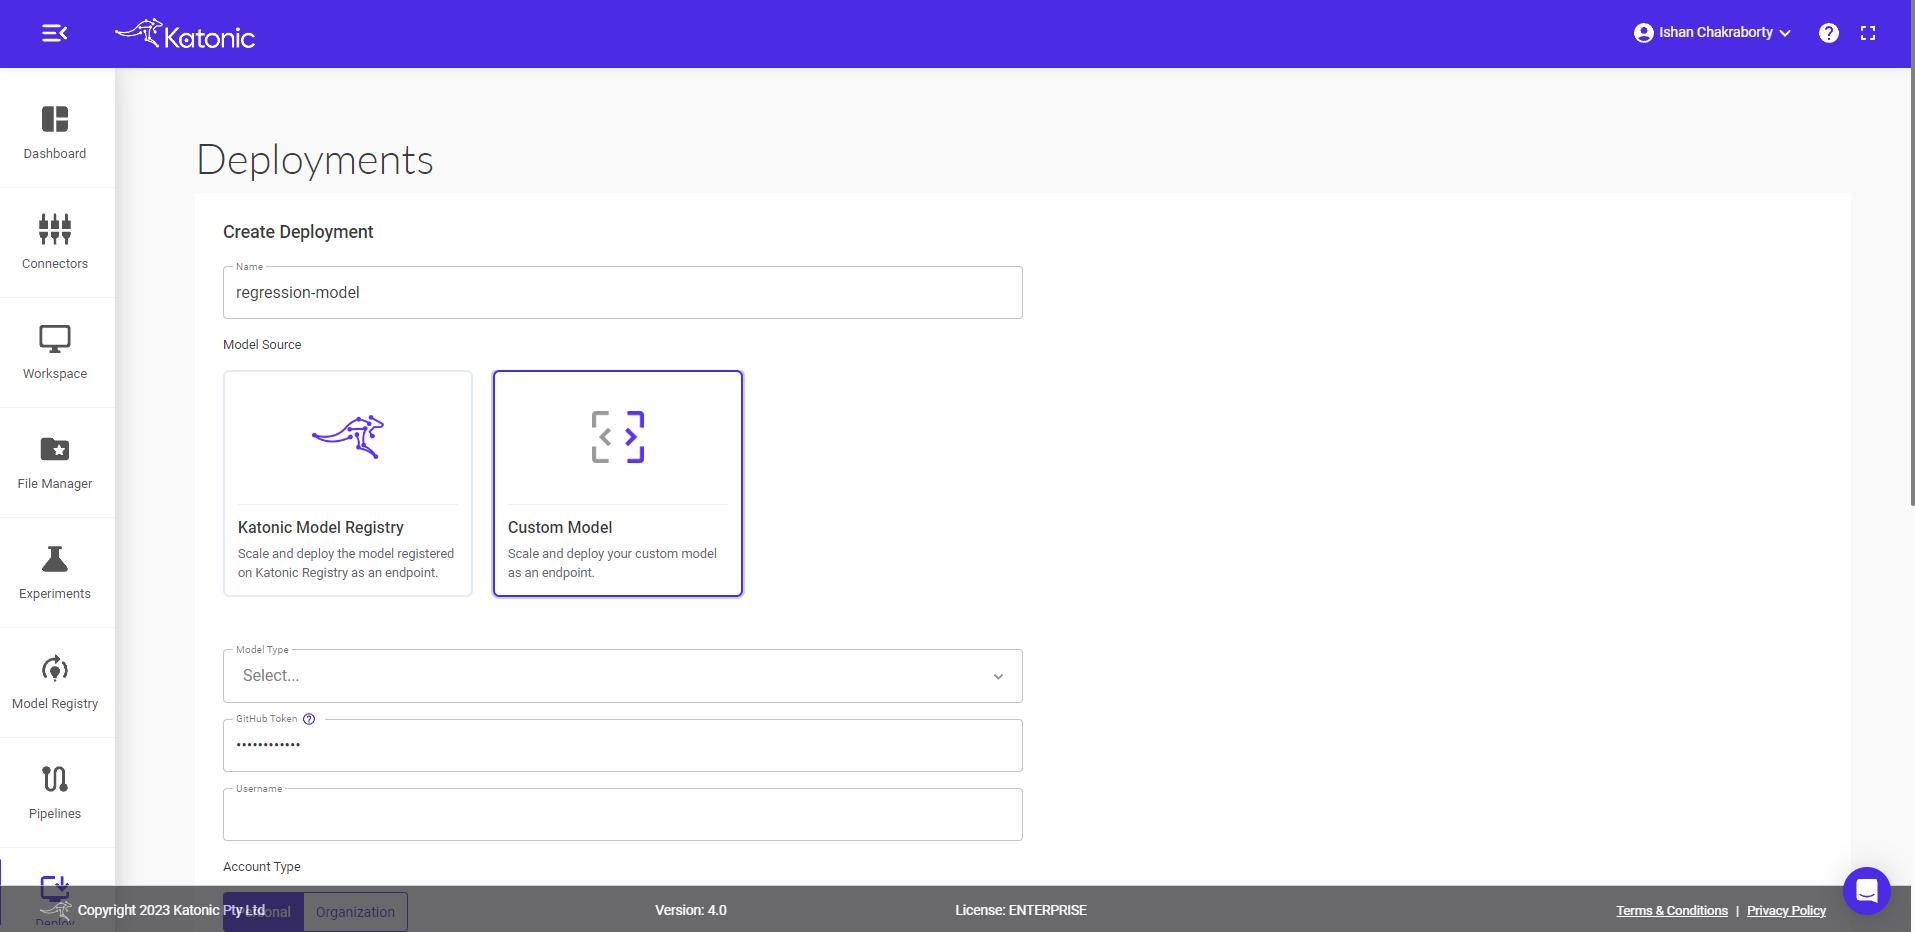Open the Pipelines icon
The height and width of the screenshot is (932, 1915).
pos(55,778)
